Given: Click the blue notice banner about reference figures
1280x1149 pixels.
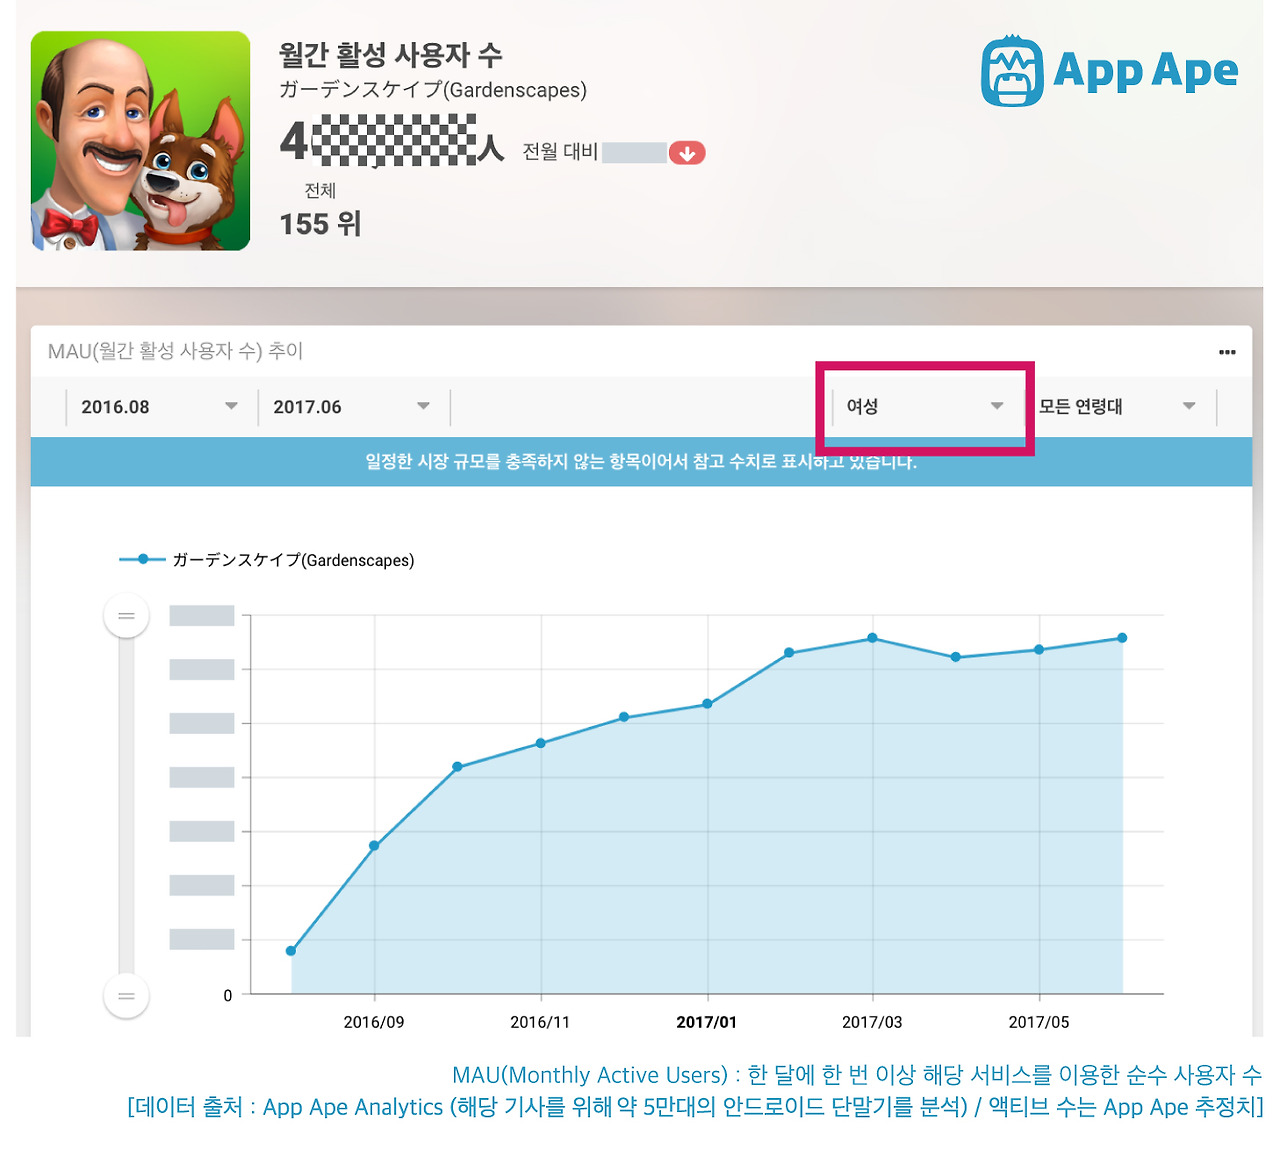Looking at the screenshot, I should pos(641,462).
